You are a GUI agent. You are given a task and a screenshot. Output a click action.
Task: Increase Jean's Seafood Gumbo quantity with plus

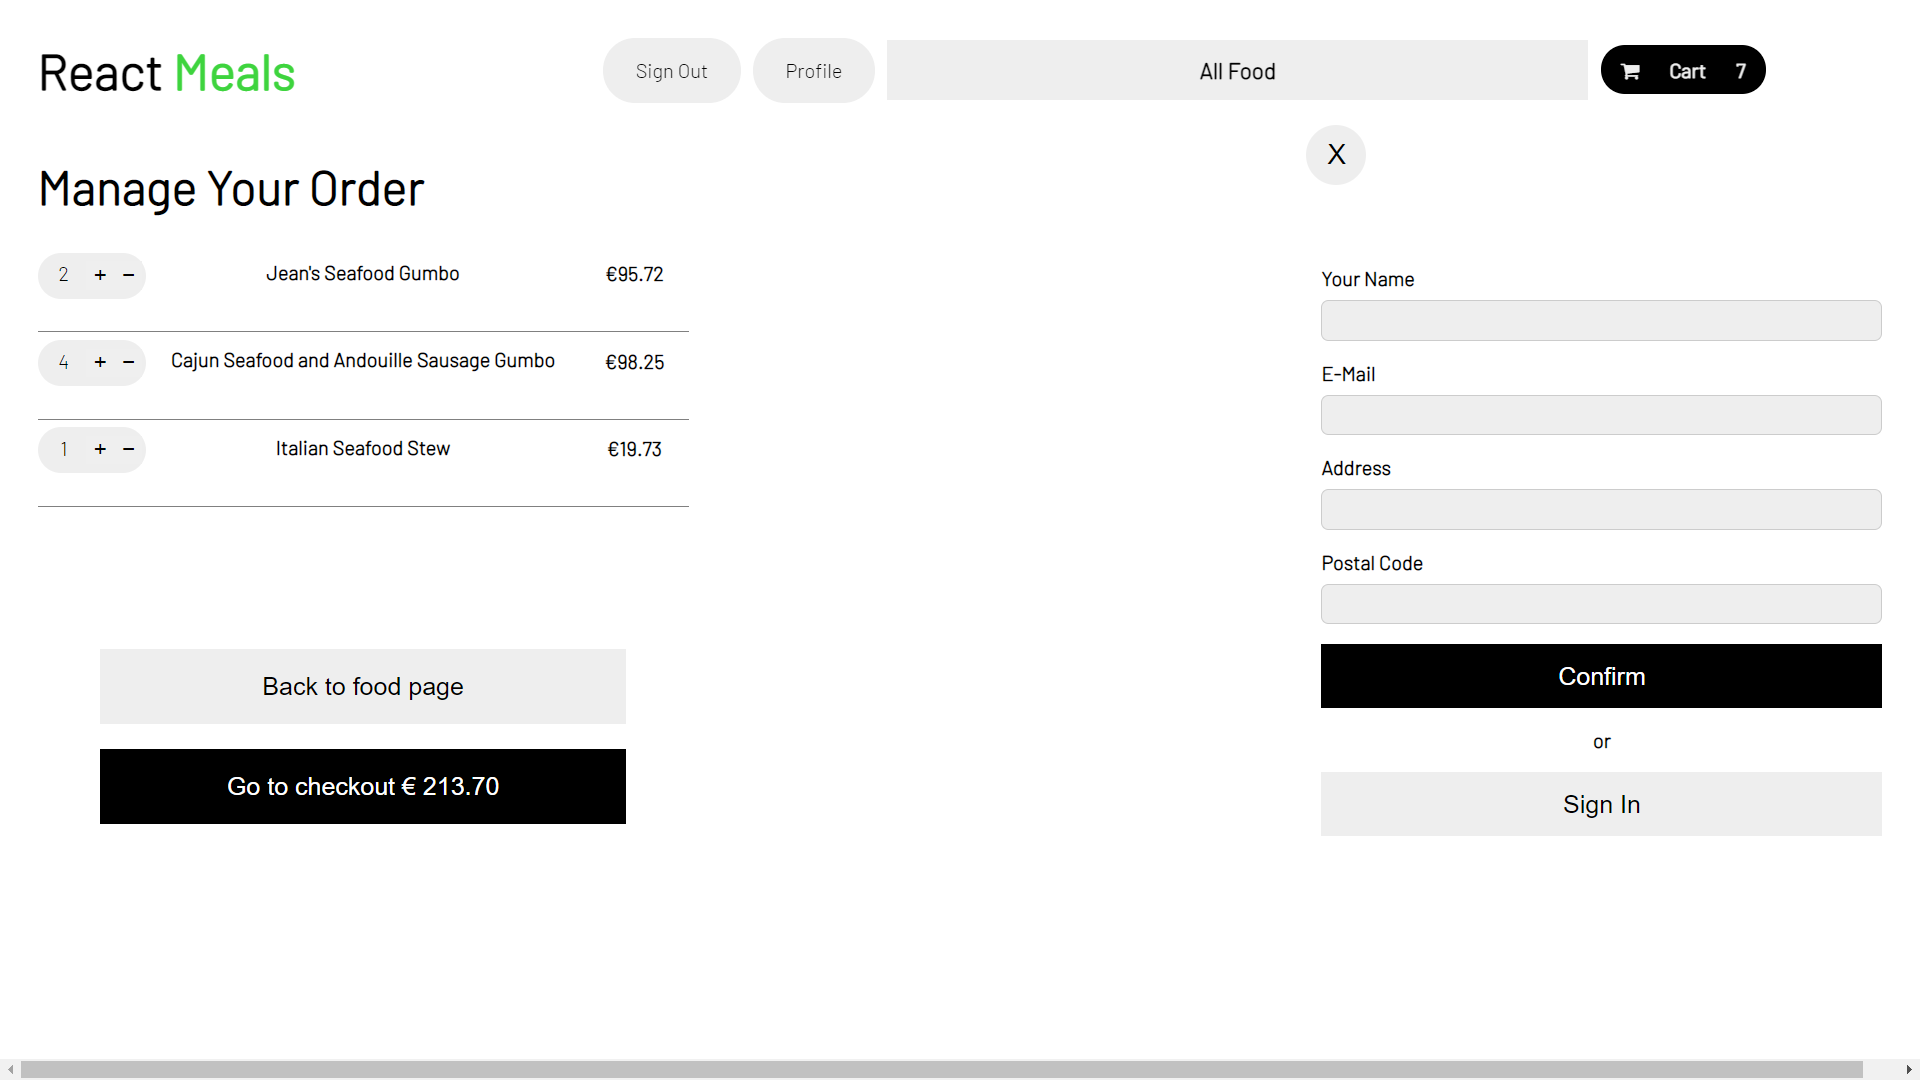(100, 275)
